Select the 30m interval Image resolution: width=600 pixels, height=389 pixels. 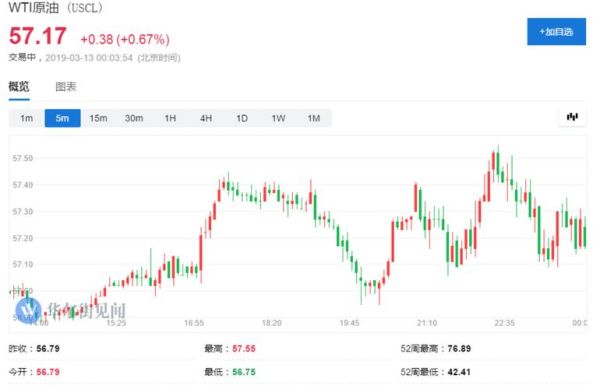(134, 118)
